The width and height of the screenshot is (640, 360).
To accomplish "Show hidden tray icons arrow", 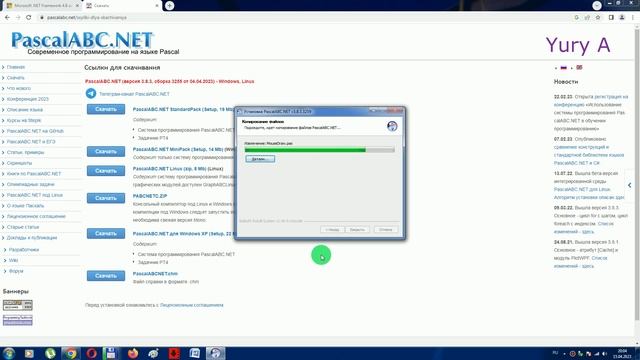I will (564, 353).
